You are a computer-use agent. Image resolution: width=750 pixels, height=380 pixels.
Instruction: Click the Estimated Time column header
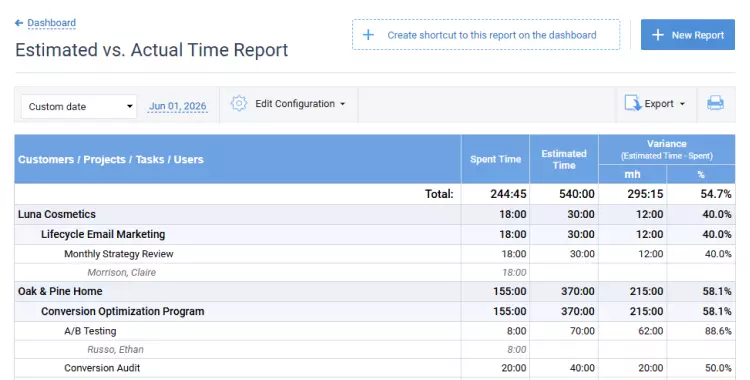(564, 159)
